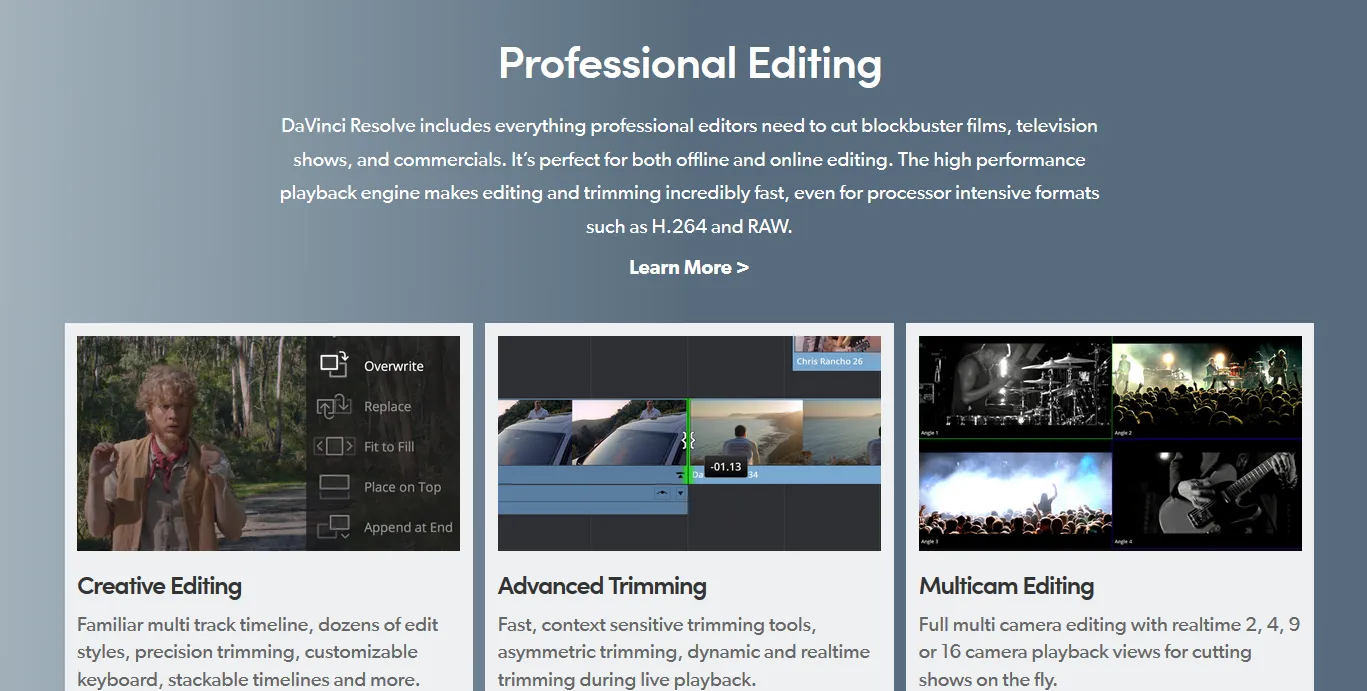
Task: Click the Append at End label
Action: tap(408, 527)
